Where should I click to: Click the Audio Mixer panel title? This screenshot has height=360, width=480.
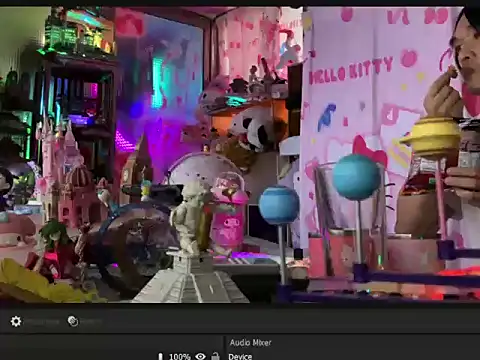250,342
